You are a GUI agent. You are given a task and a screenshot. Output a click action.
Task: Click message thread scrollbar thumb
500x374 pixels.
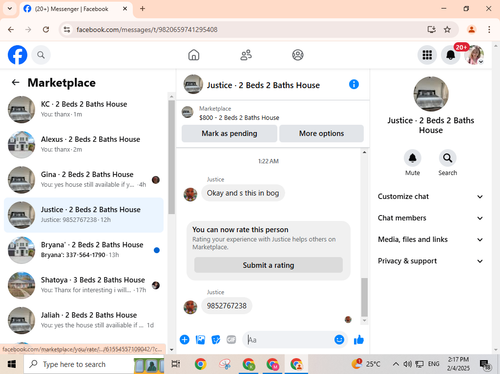pyautogui.click(x=364, y=297)
